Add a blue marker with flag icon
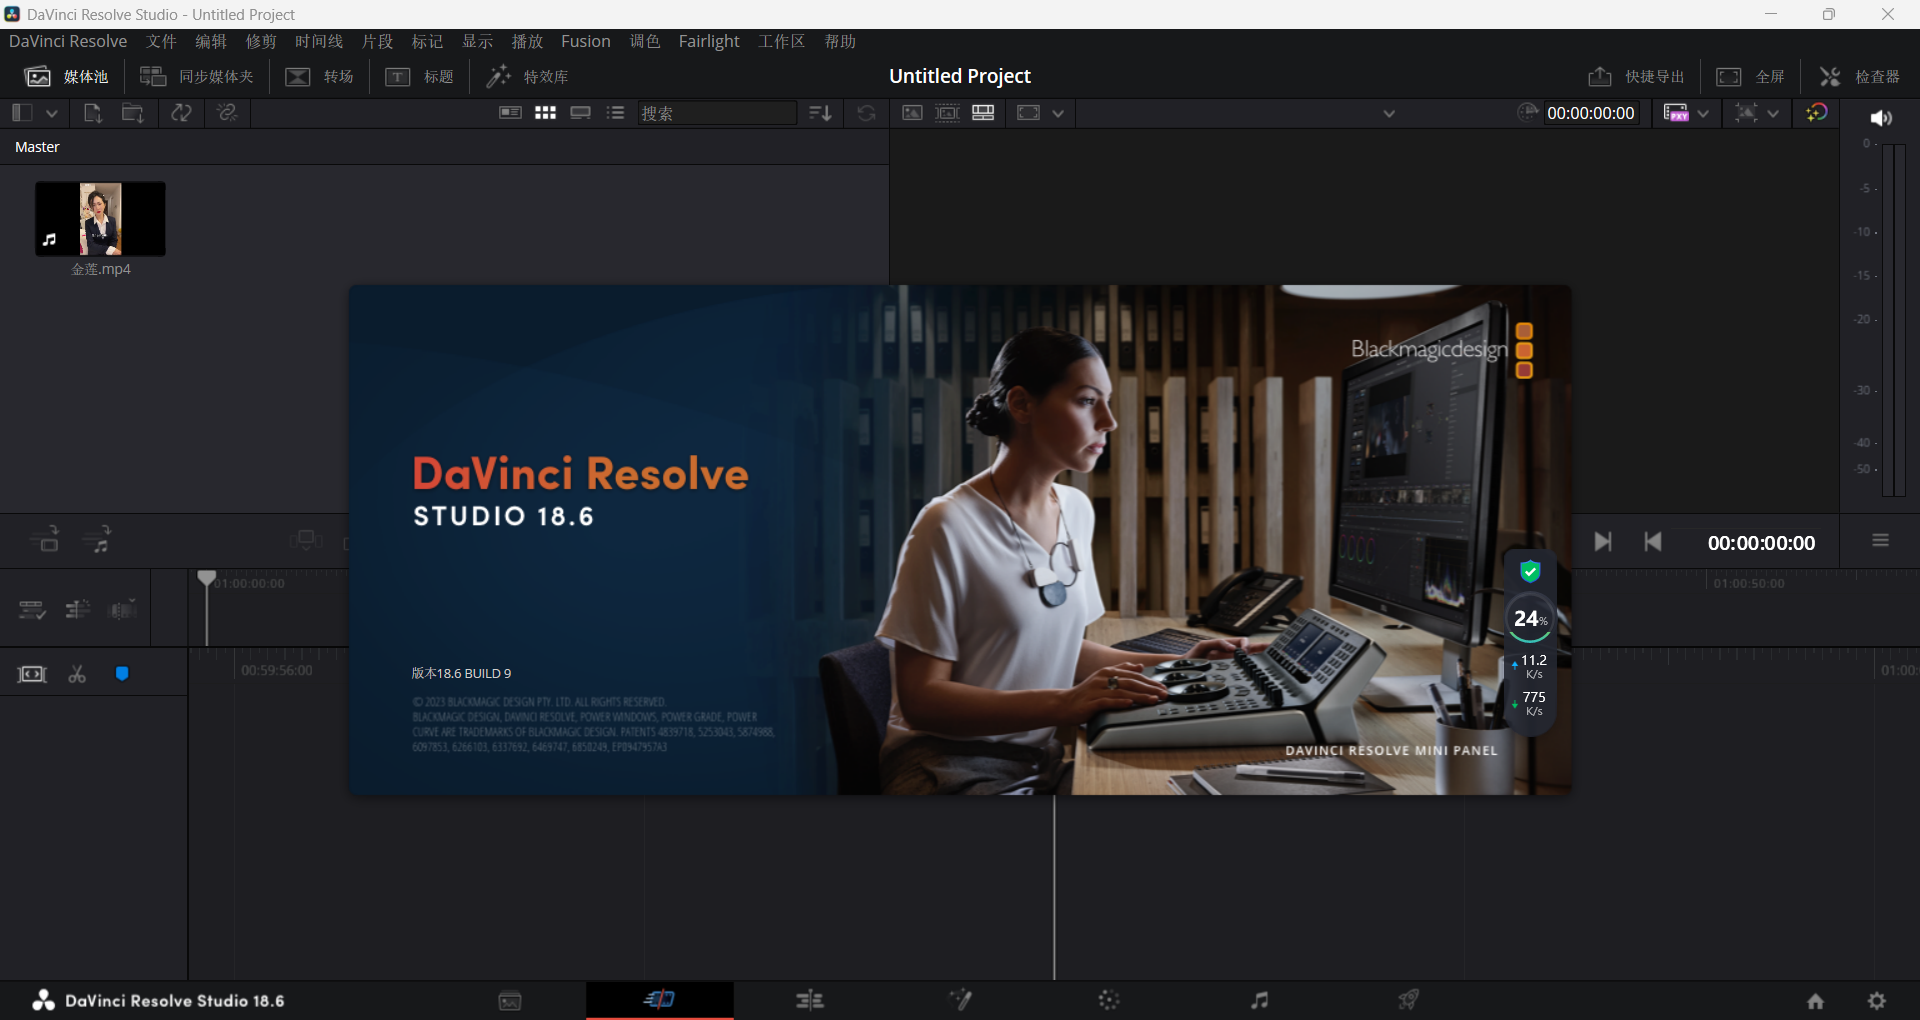Screen dimensions: 1920x1020 [x=122, y=674]
